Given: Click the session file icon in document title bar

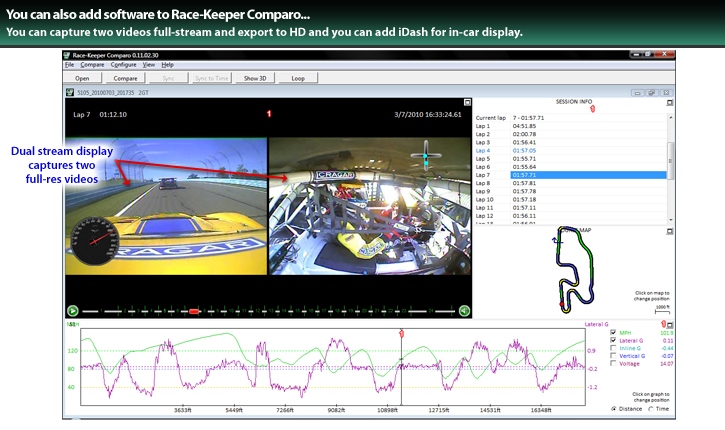Looking at the screenshot, I should [69, 92].
